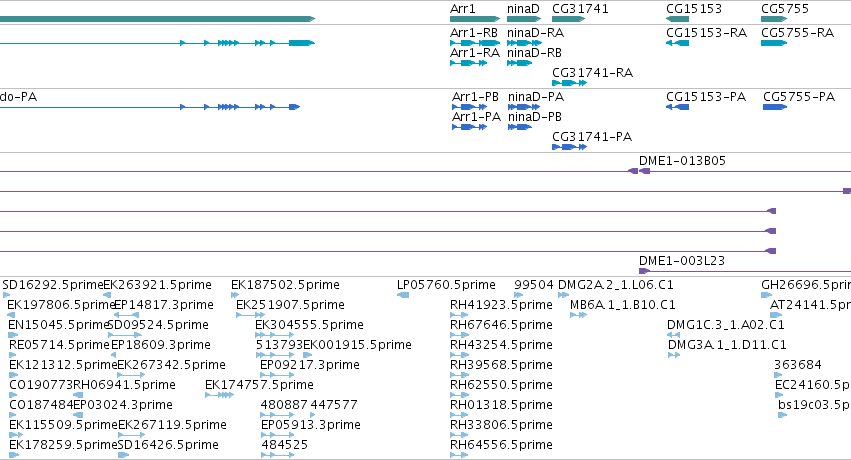Select the EK251907.5prime EST label
Image resolution: width=851 pixels, height=460 pixels.
tap(290, 305)
